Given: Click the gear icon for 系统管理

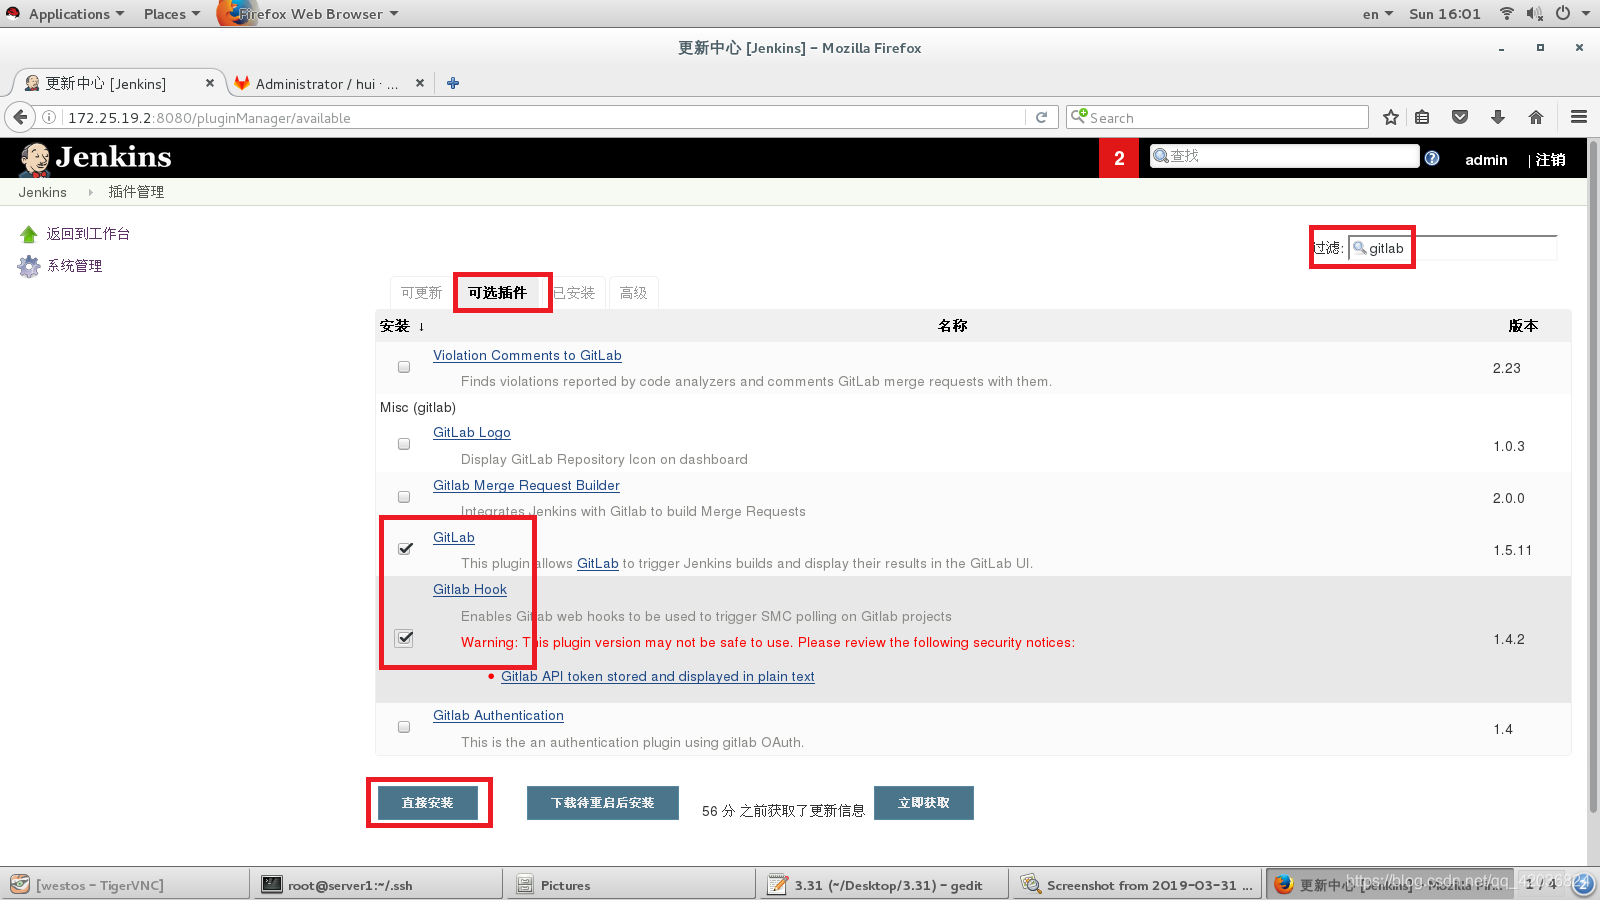Looking at the screenshot, I should click(29, 266).
